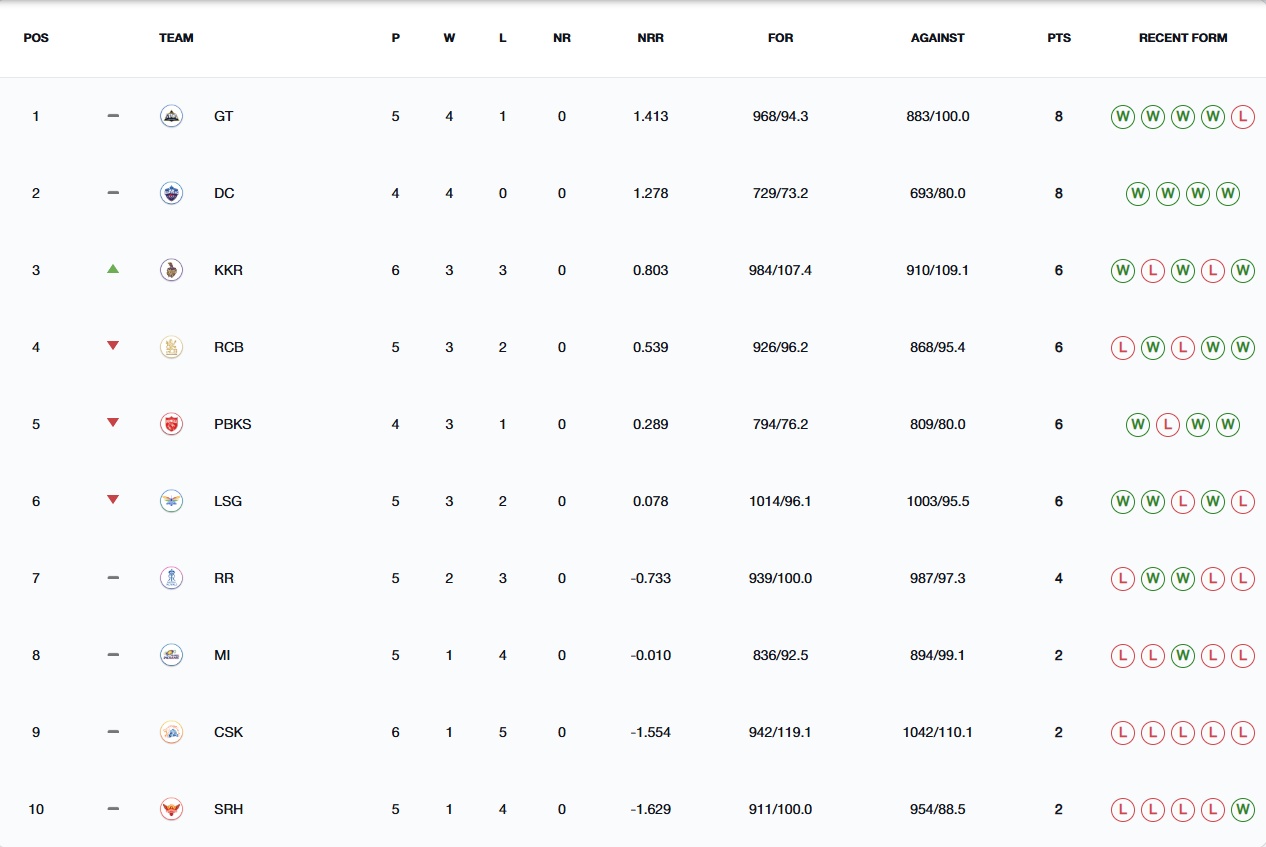Click the GT team logo icon
Screen dimensions: 1266x847
coord(172,116)
